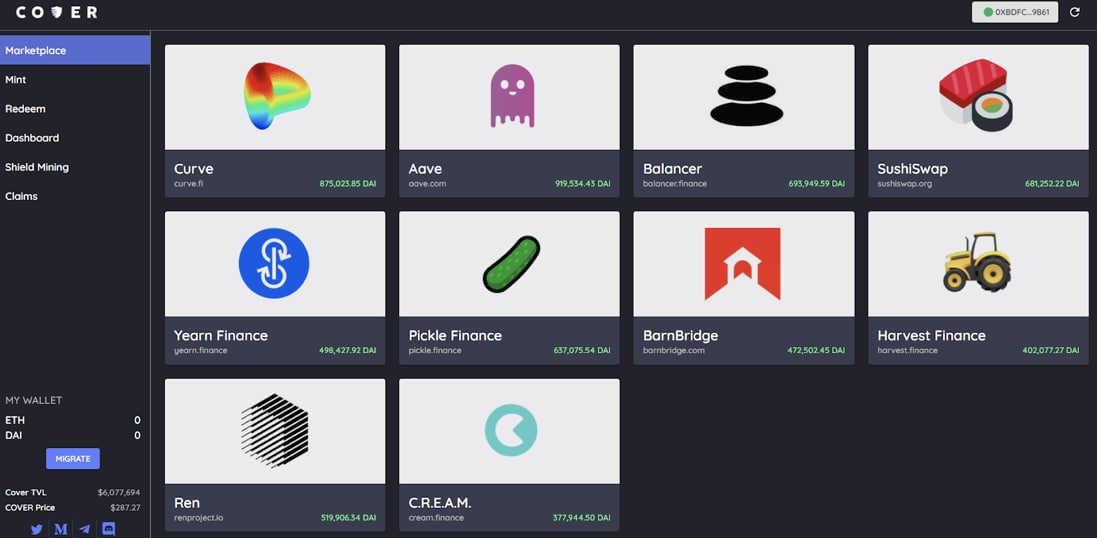This screenshot has height=538, width=1100.
Task: Click the Harvest Finance tractor logo
Action: (977, 262)
